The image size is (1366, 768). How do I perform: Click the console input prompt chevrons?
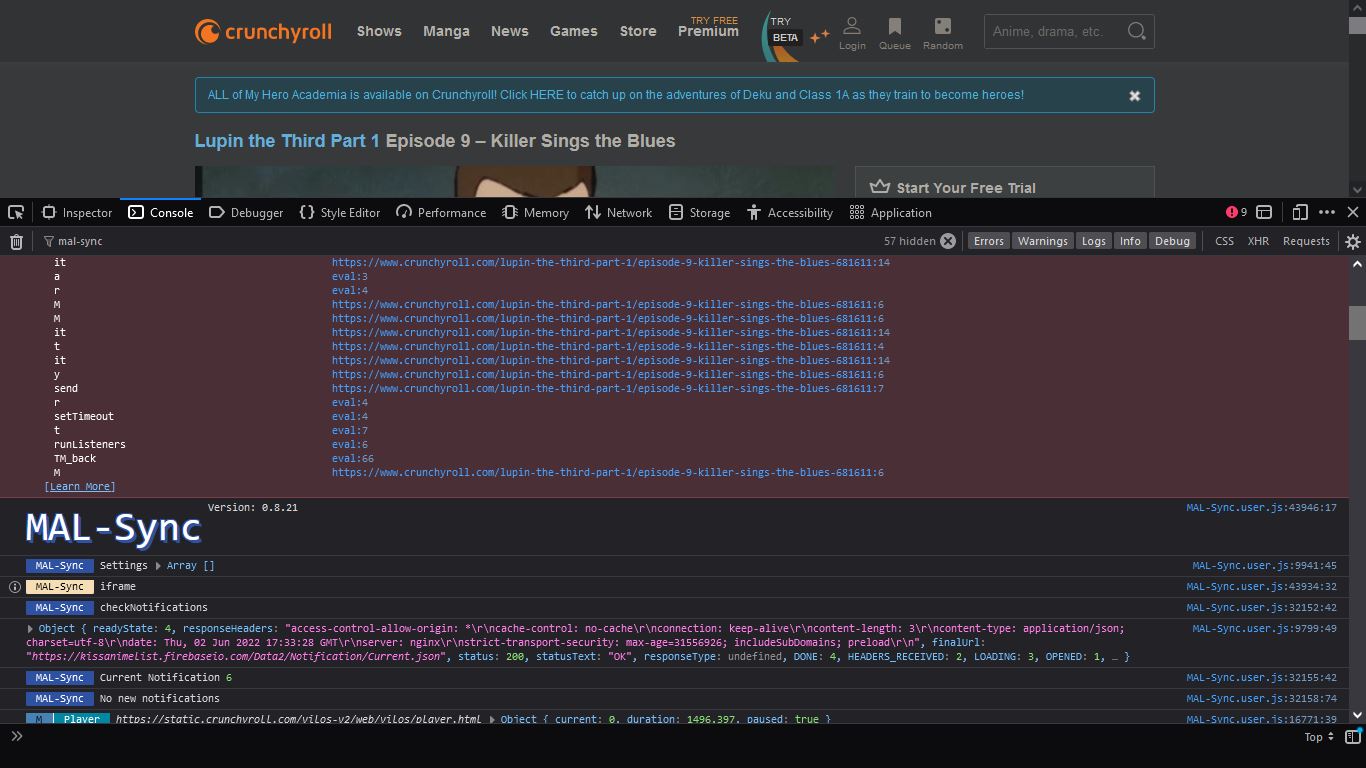[16, 737]
